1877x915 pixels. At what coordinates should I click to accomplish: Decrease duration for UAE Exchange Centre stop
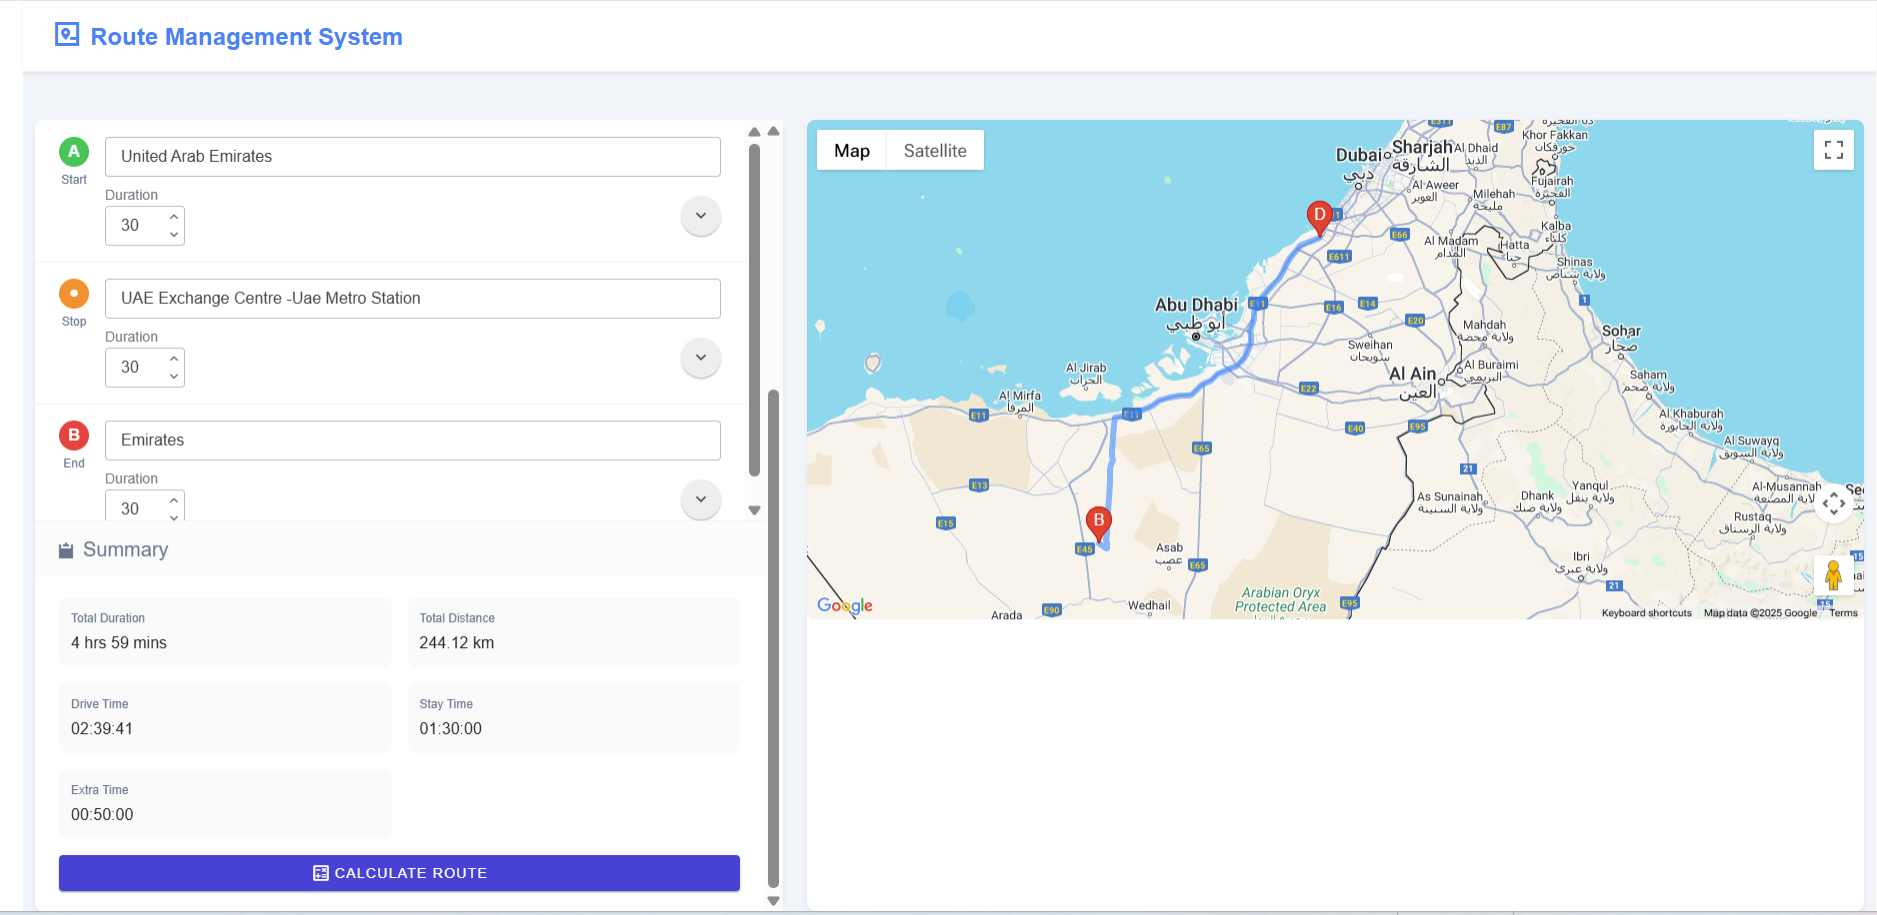pyautogui.click(x=174, y=376)
